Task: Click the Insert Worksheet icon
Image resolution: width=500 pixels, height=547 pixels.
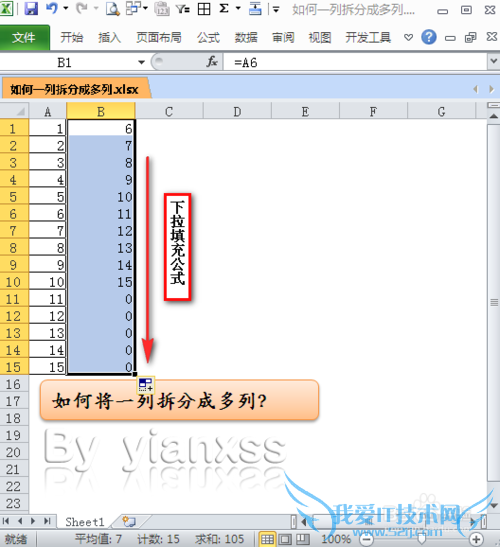Action: click(x=129, y=522)
